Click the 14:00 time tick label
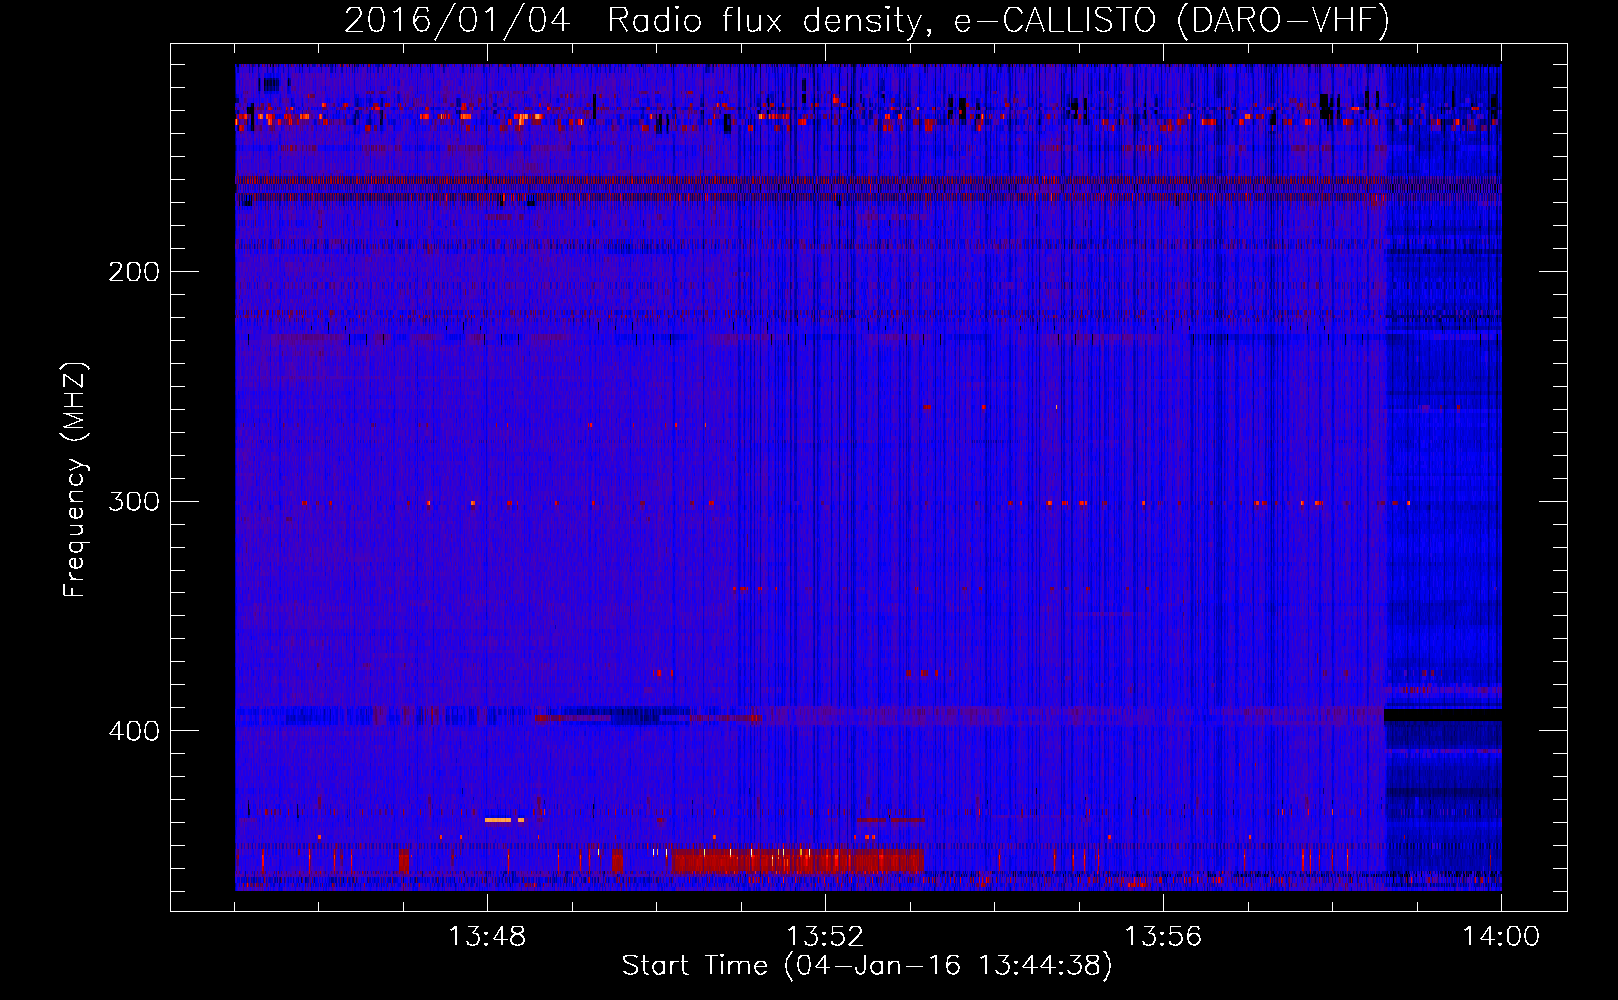 pos(1501,937)
